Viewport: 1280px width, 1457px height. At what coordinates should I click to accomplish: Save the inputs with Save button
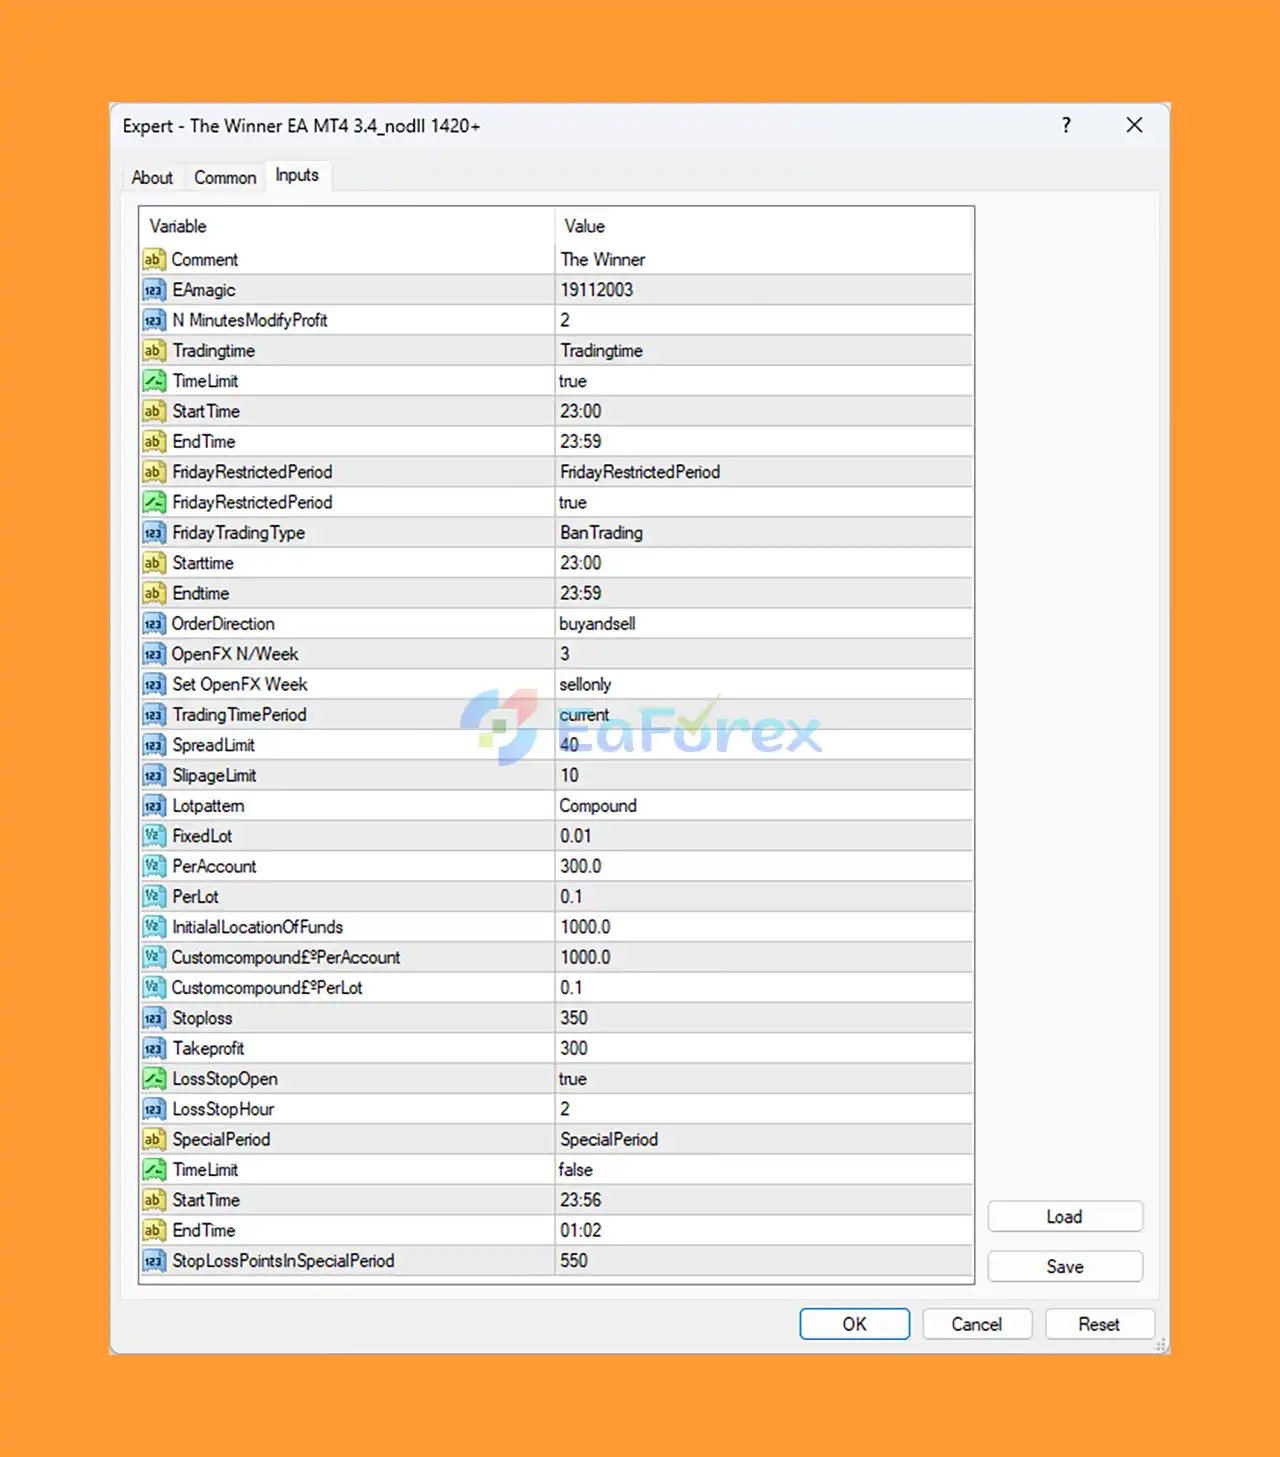coord(1065,1267)
